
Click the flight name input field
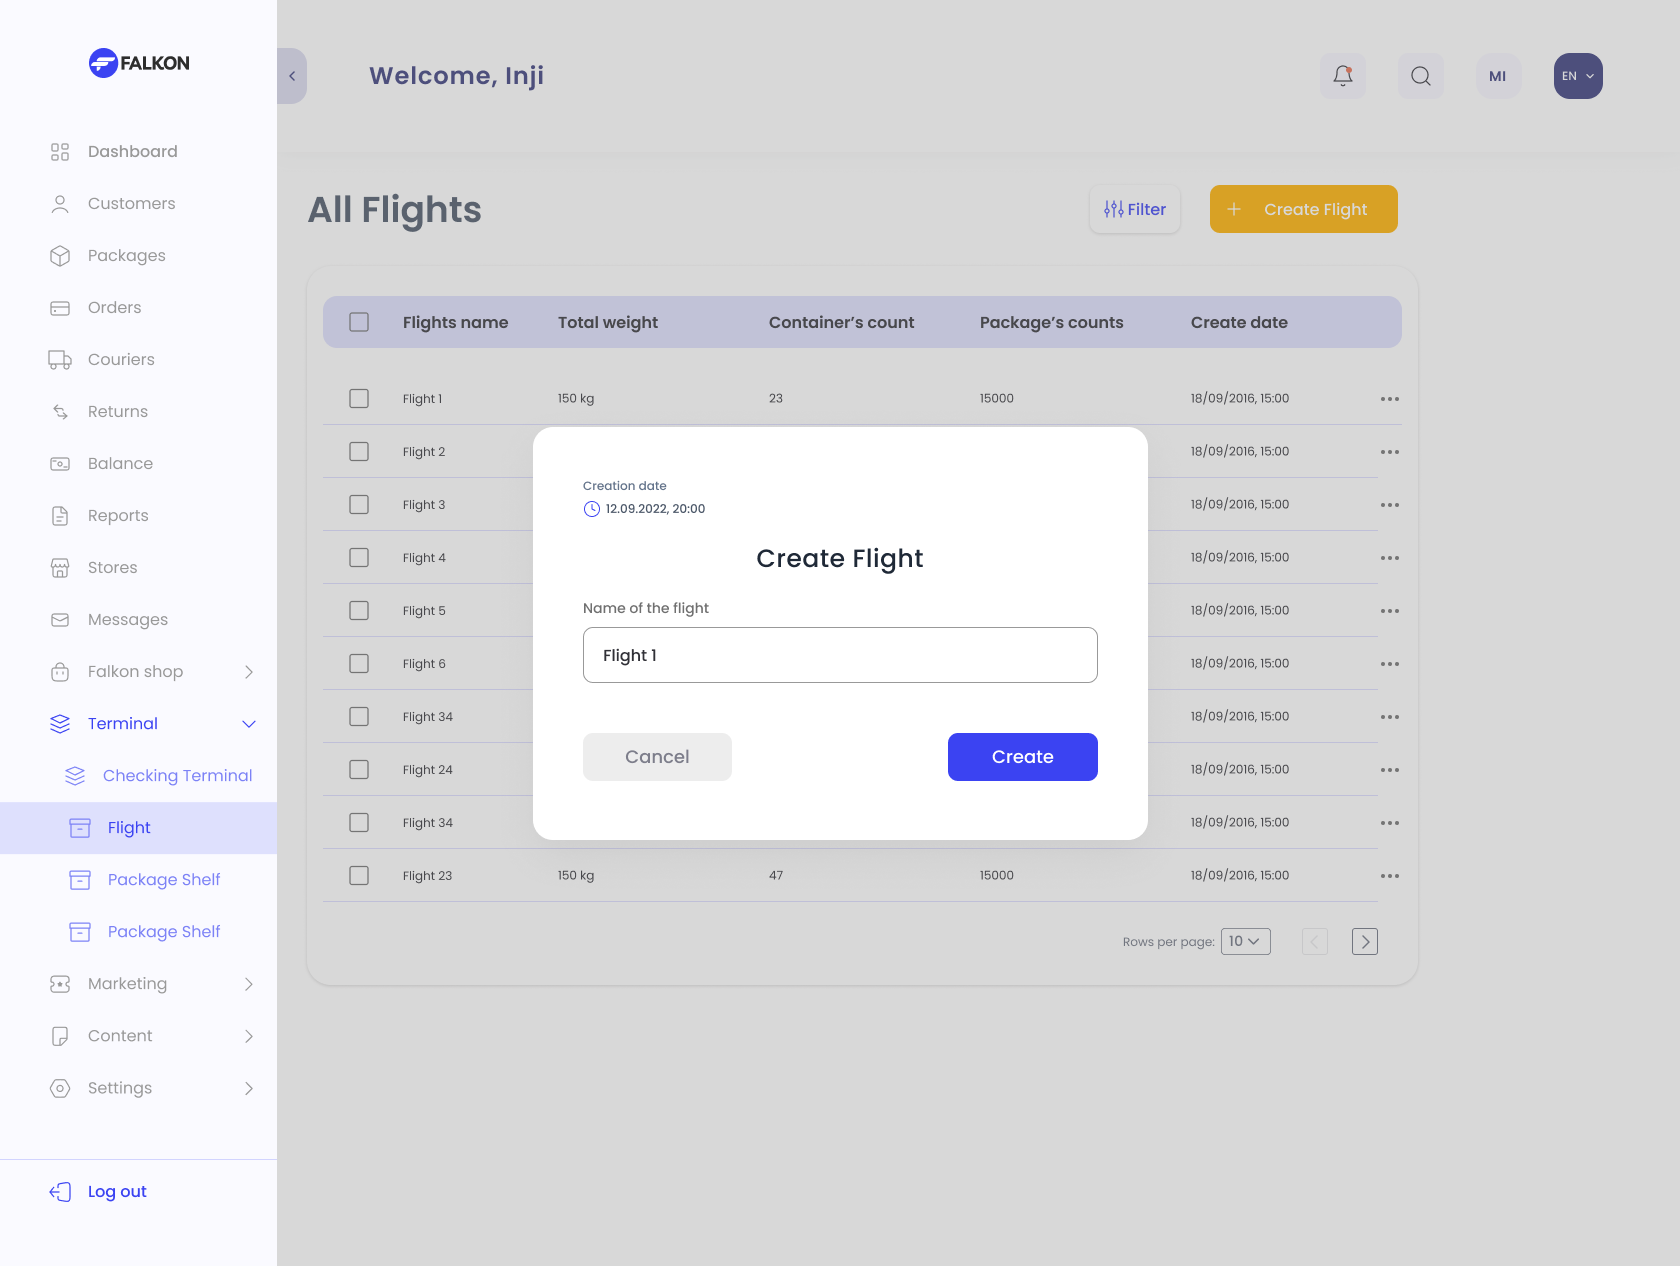pyautogui.click(x=839, y=655)
